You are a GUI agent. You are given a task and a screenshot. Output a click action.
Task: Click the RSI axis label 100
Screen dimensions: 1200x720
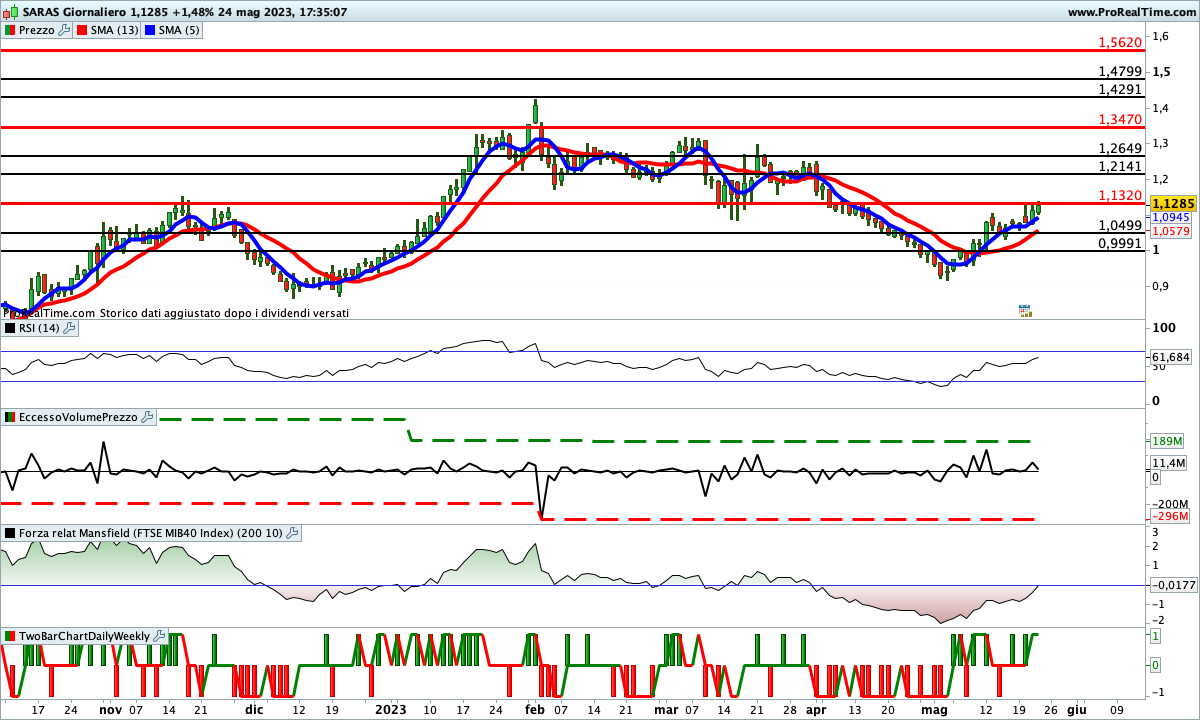1163,328
